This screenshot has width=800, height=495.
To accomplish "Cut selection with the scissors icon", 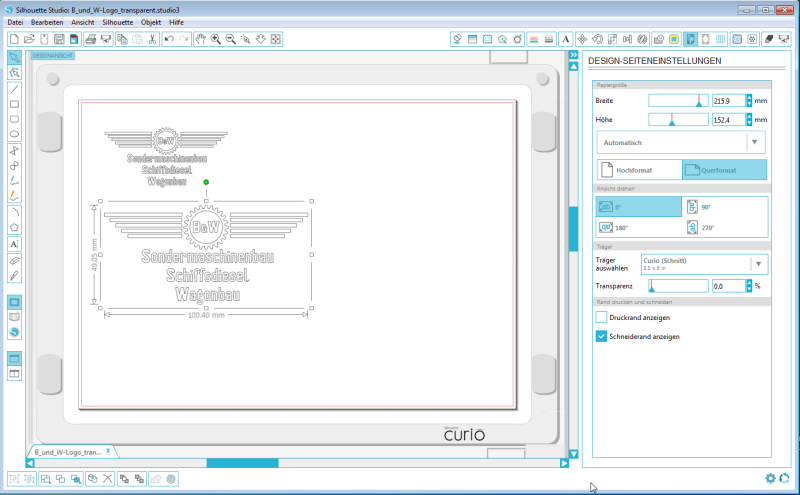I will click(x=152, y=39).
